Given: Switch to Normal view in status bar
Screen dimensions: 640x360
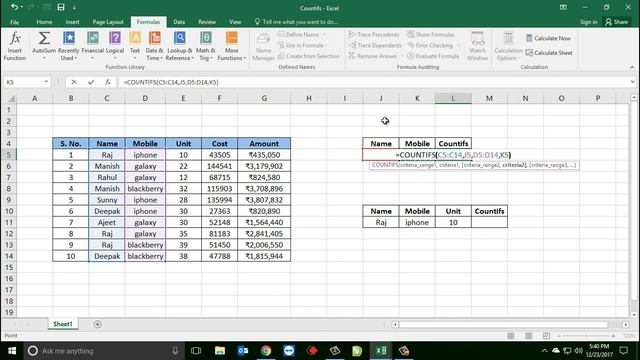Looking at the screenshot, I should tap(511, 336).
